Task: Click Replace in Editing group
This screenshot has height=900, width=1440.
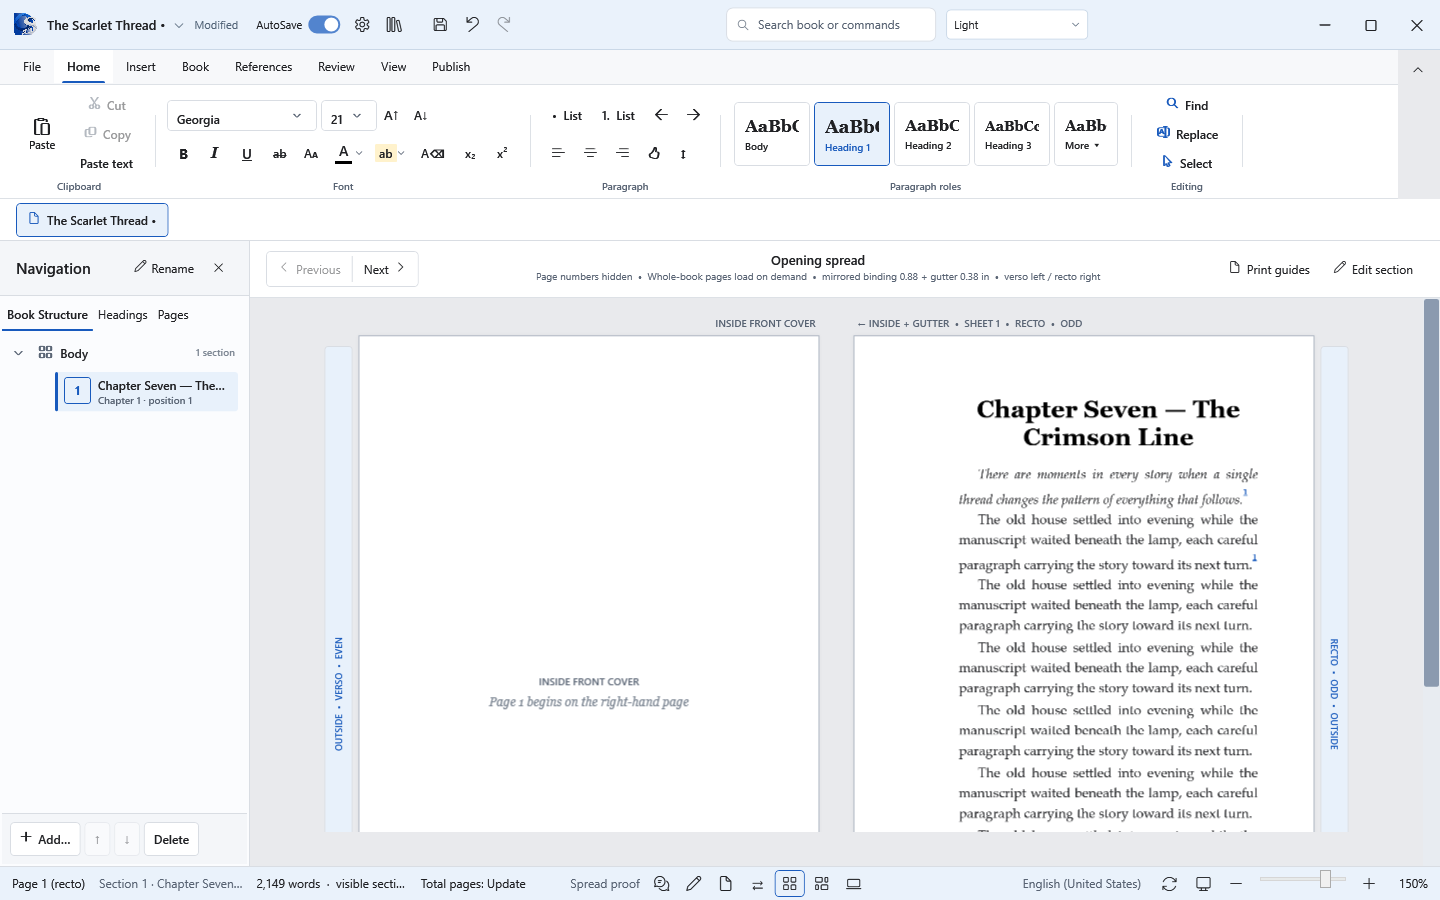Action: (x=1187, y=134)
